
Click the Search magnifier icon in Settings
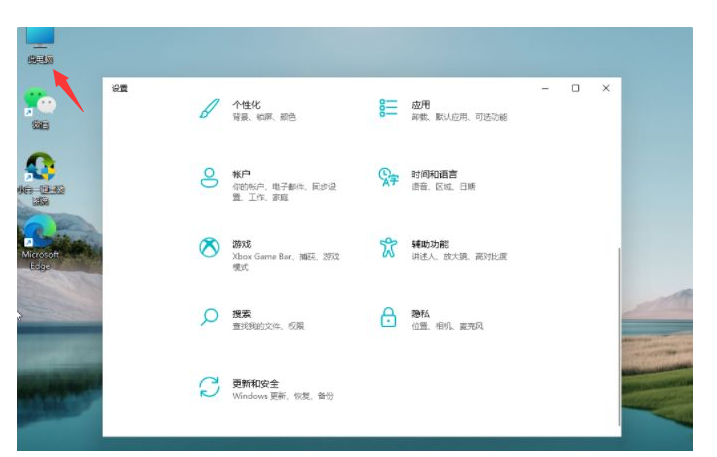tap(209, 318)
